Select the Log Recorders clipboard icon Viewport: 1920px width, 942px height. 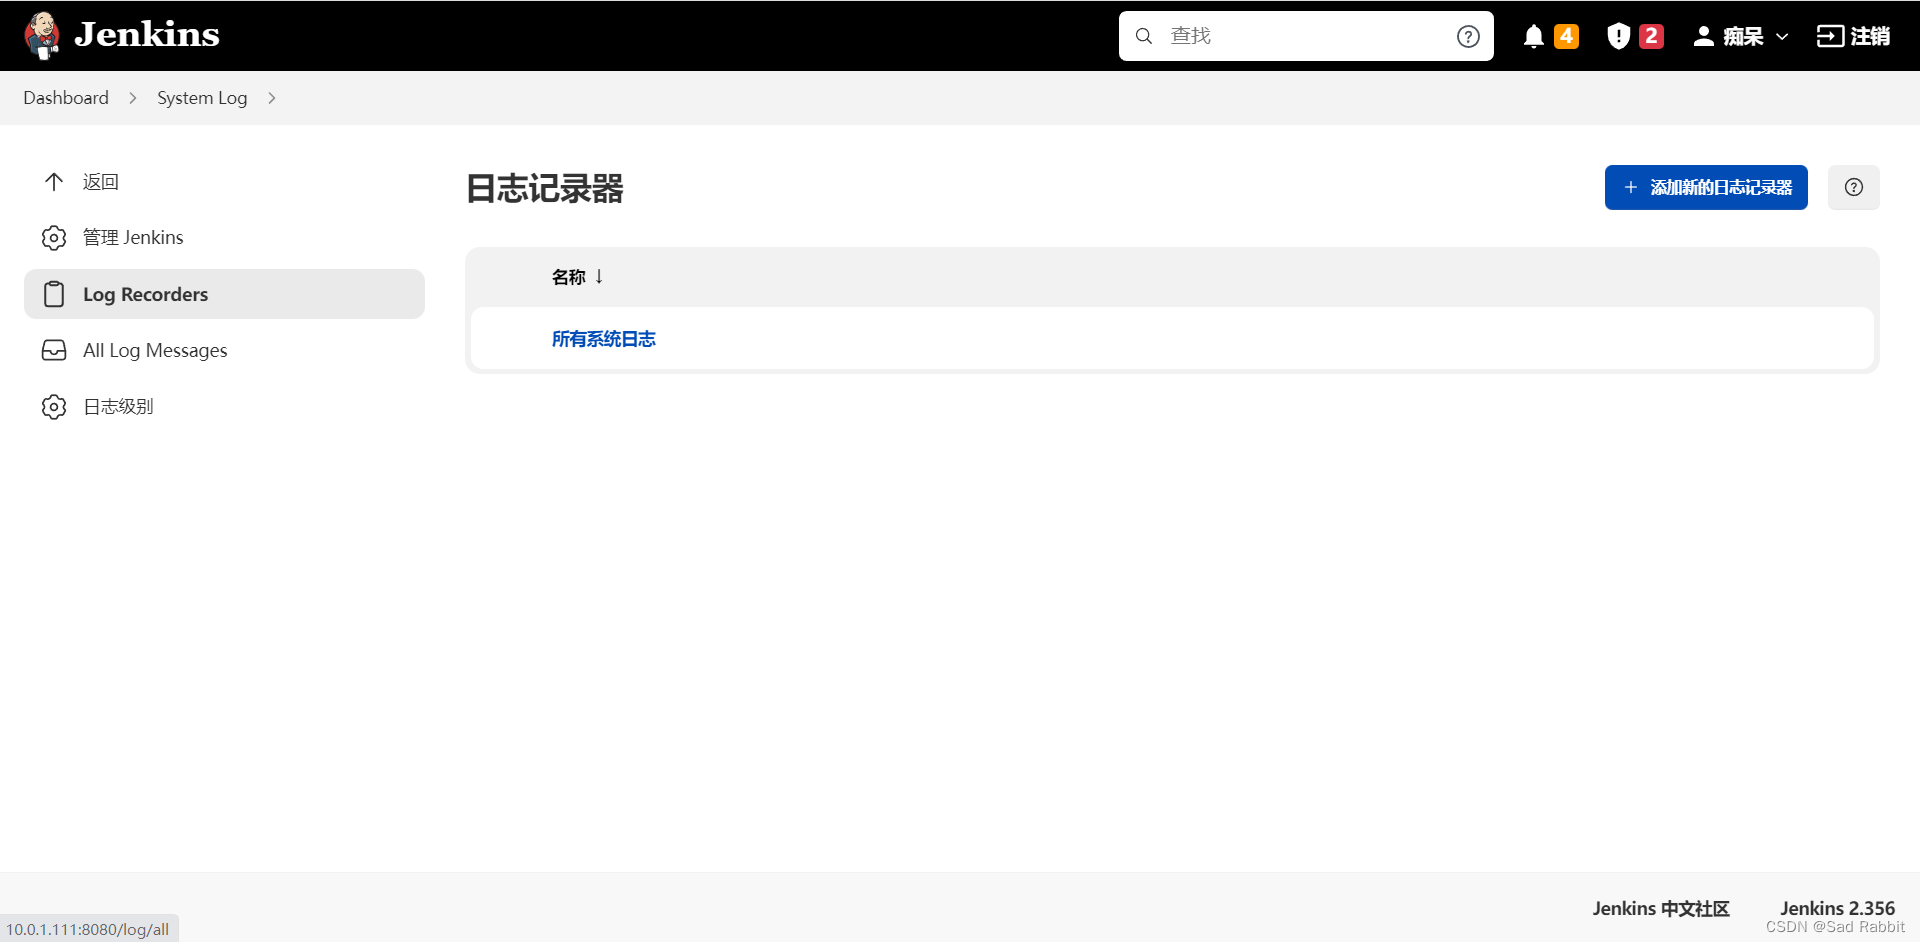54,293
